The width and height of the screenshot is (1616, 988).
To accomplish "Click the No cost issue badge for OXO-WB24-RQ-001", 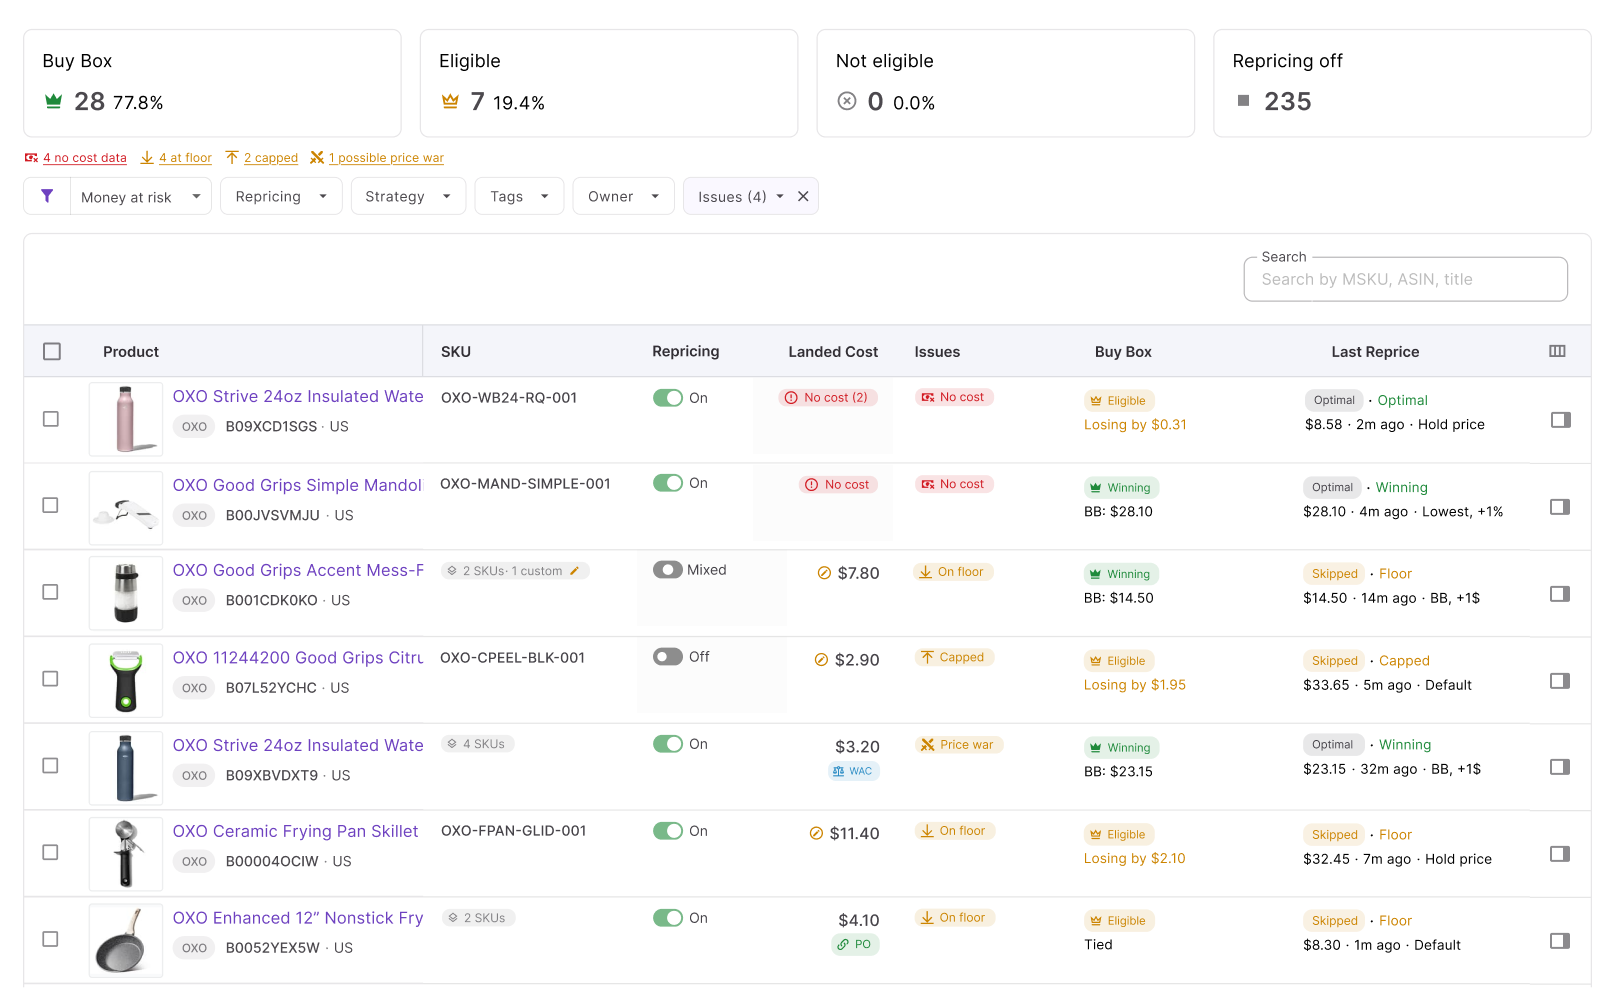I will 953,397.
